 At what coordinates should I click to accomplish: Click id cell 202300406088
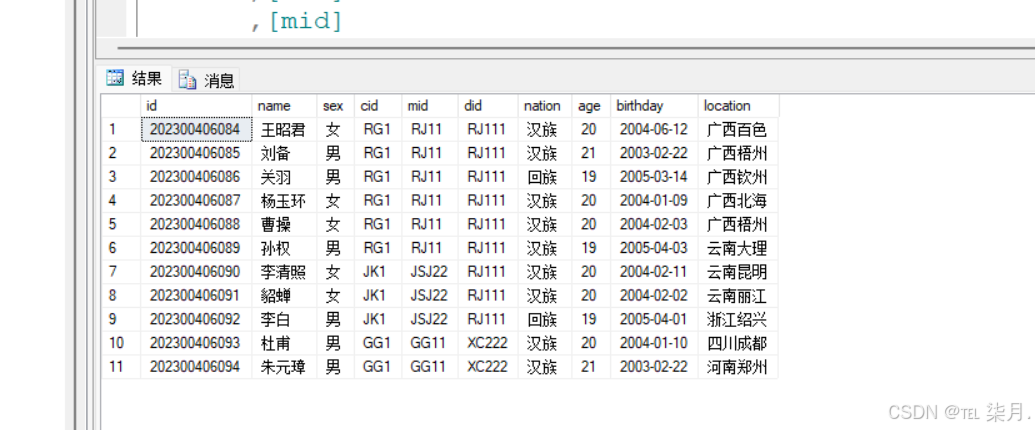196,225
